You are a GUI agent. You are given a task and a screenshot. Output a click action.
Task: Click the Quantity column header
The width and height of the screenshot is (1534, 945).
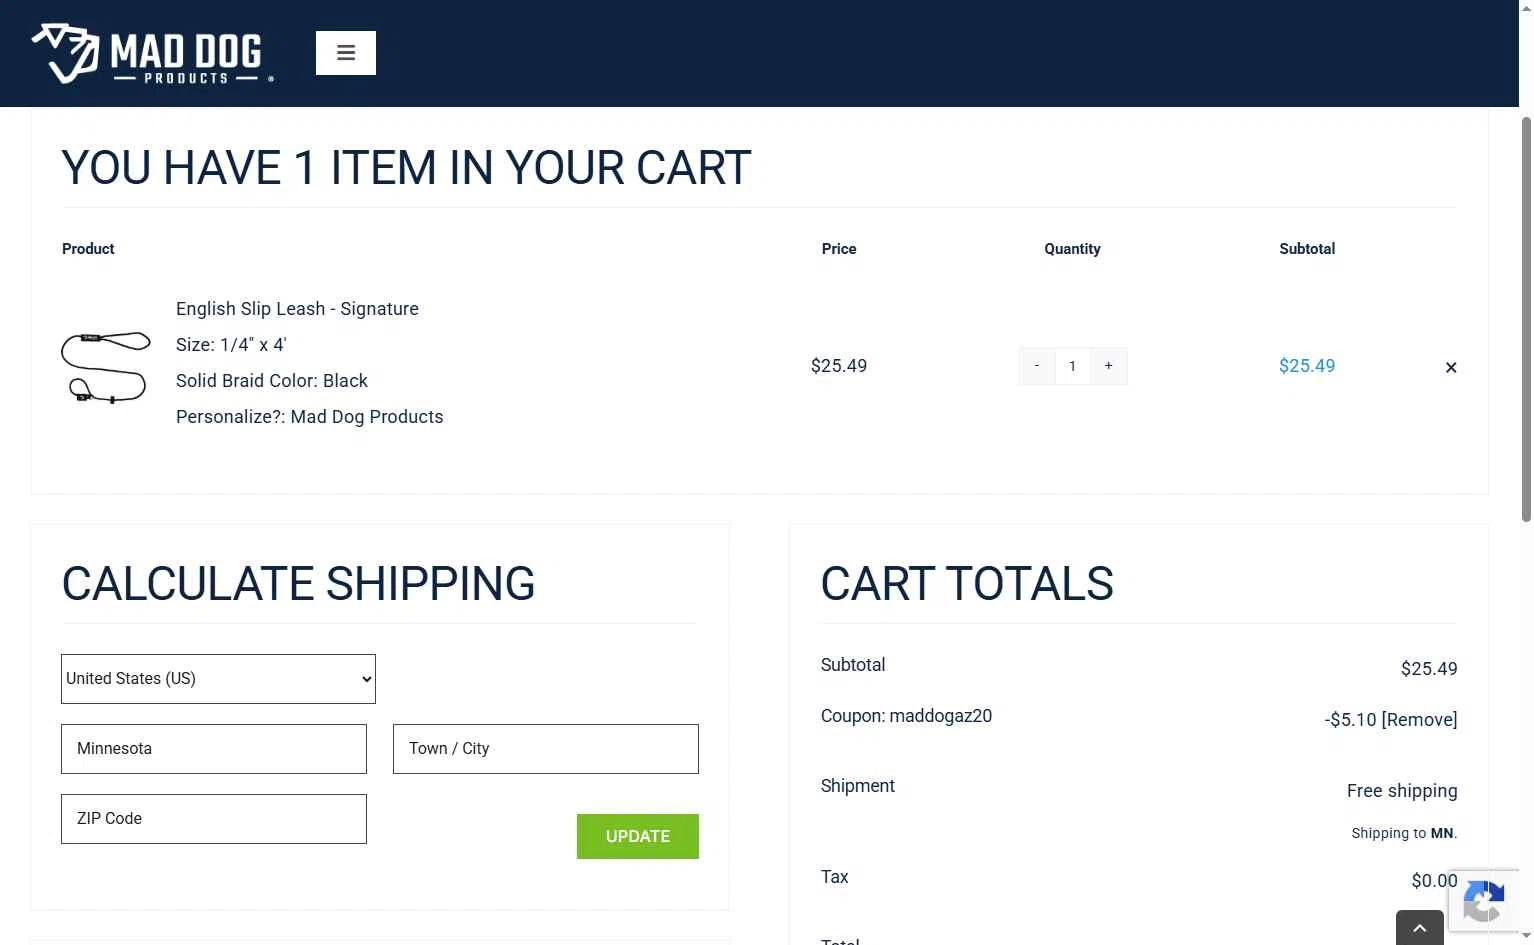tap(1072, 249)
